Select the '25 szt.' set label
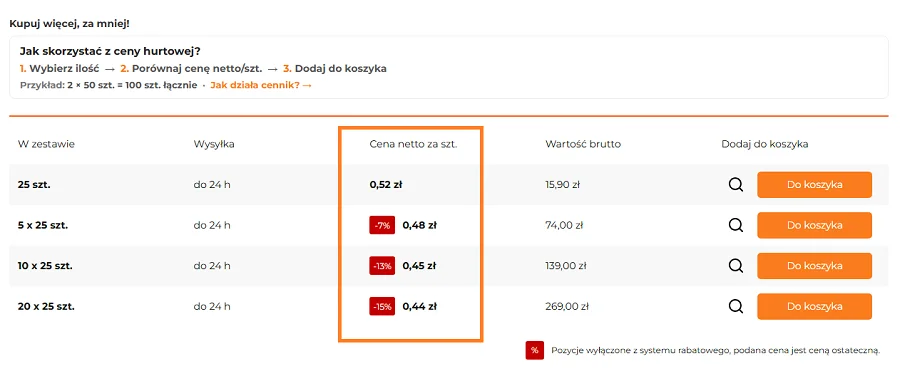 point(34,185)
